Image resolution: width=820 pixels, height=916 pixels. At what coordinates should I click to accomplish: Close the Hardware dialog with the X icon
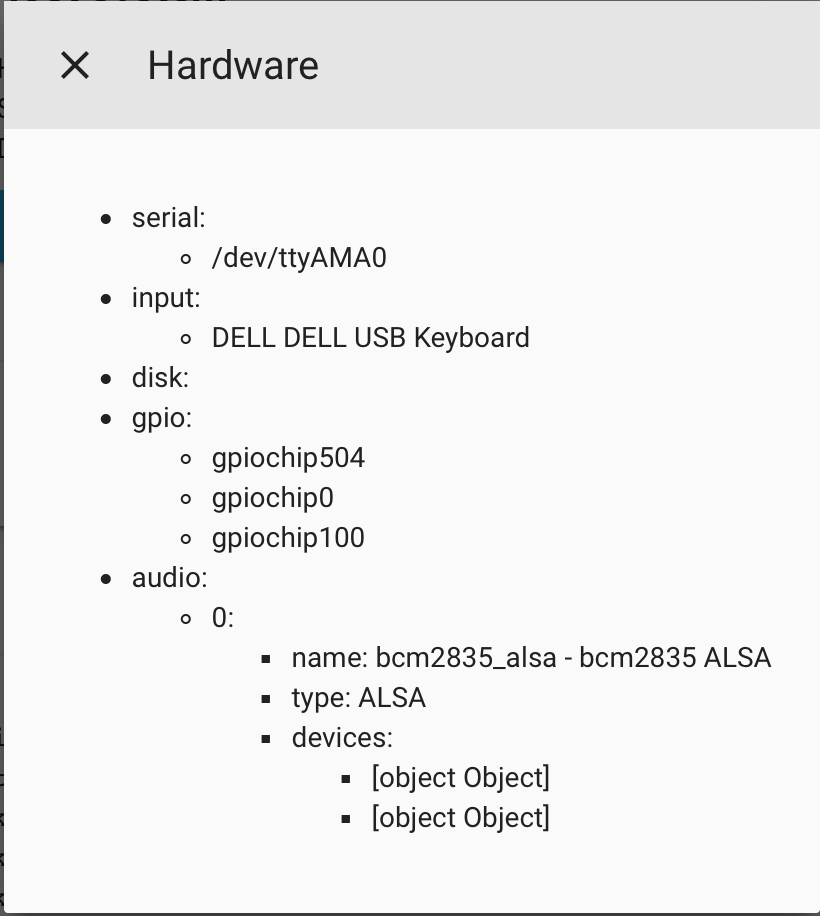[x=75, y=65]
